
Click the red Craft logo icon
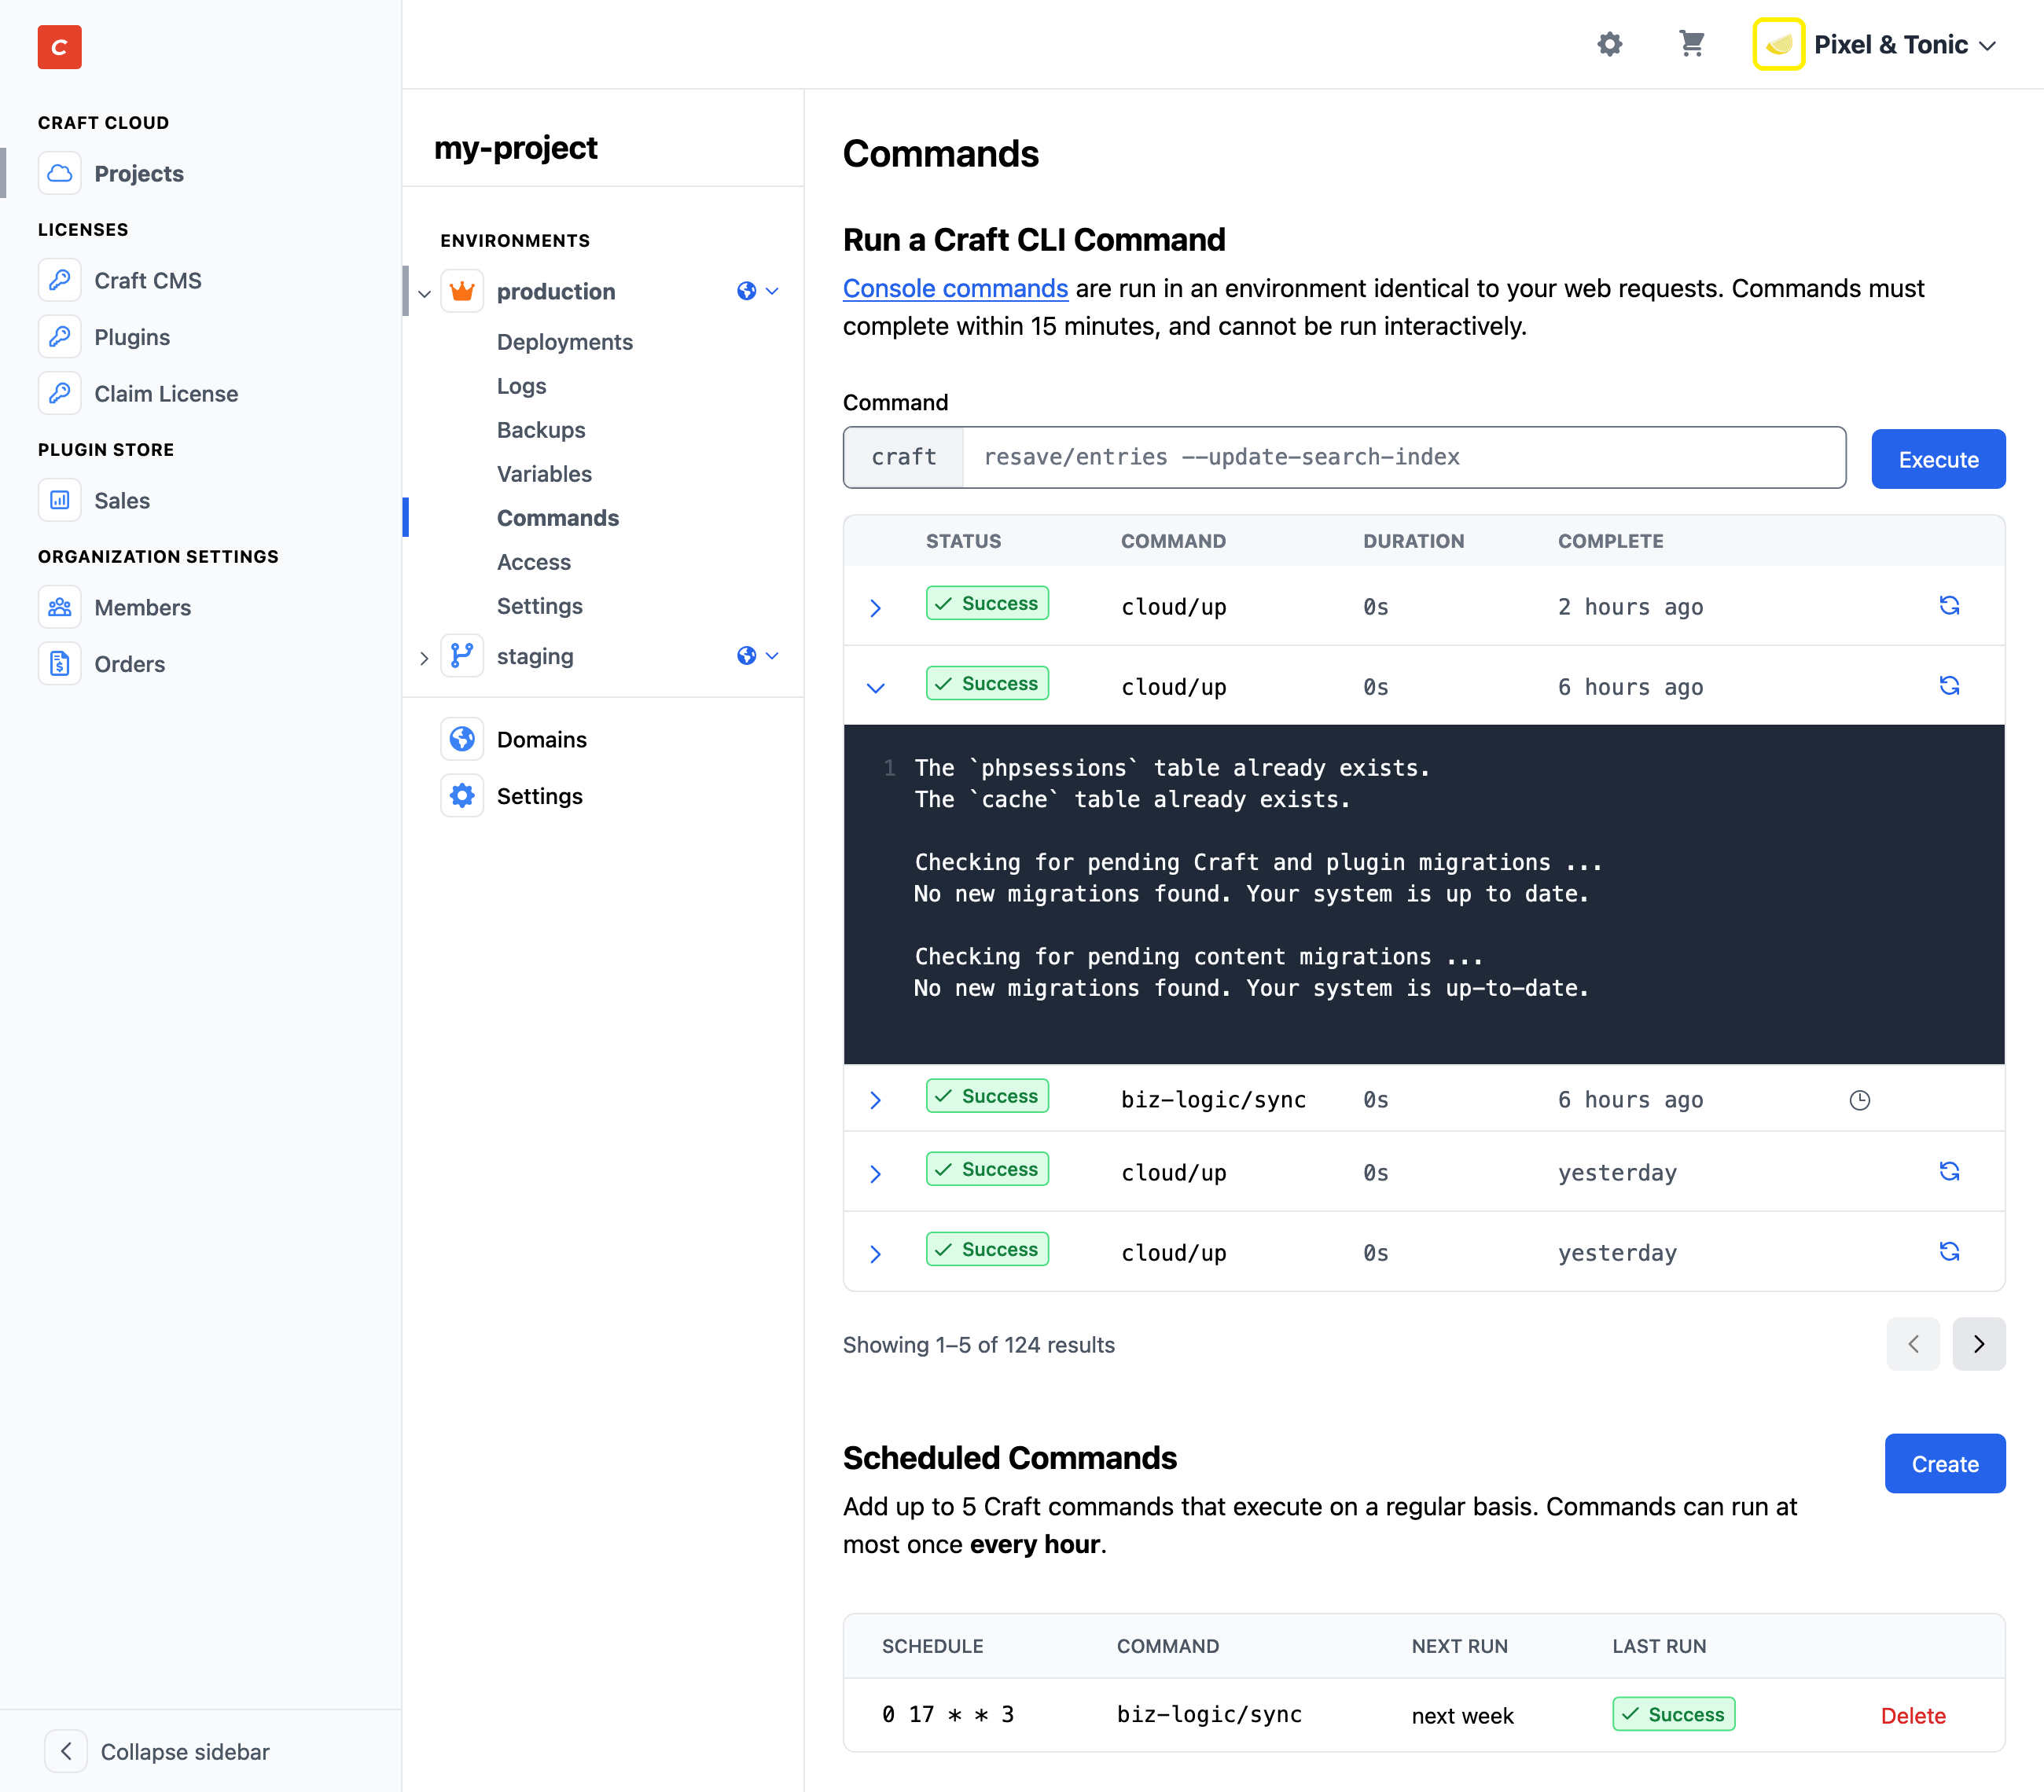[x=59, y=47]
